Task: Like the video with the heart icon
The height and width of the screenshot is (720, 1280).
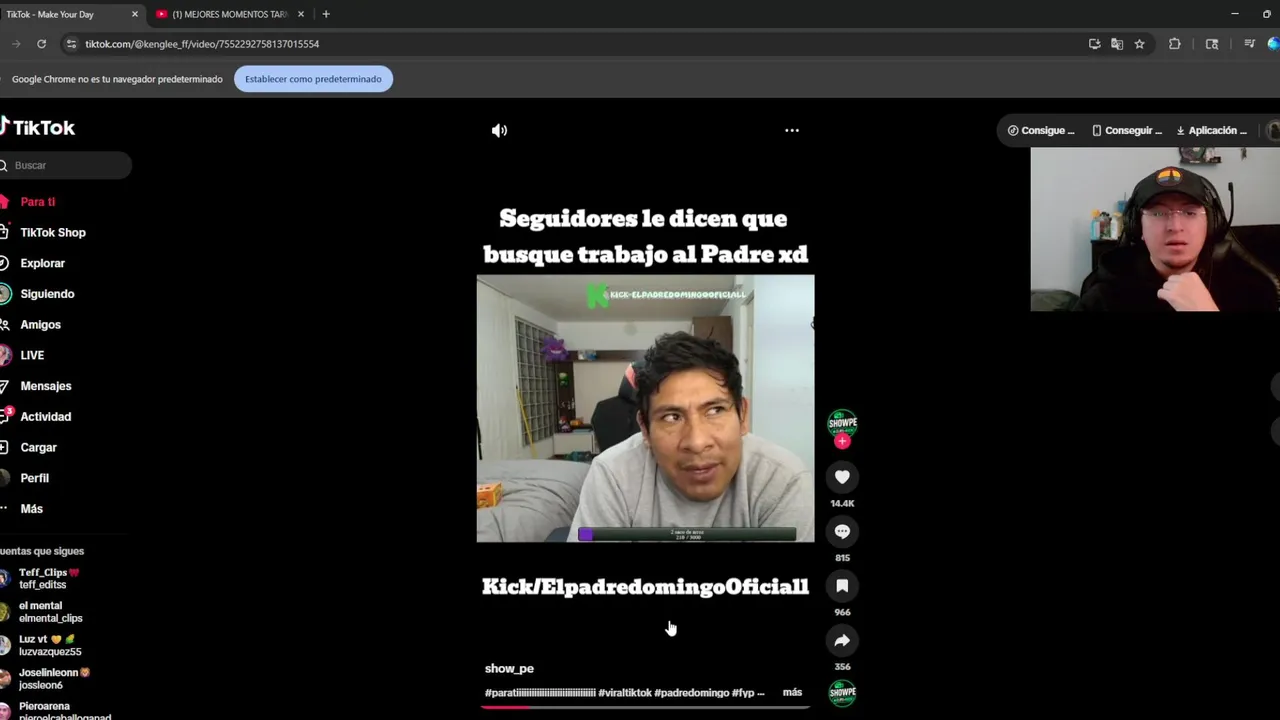Action: (x=842, y=477)
